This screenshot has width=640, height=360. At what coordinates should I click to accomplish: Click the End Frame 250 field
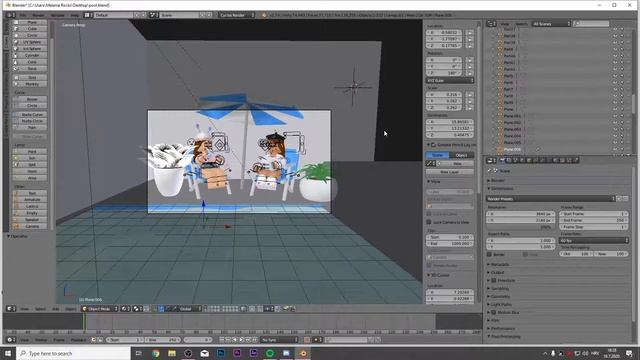[594, 220]
